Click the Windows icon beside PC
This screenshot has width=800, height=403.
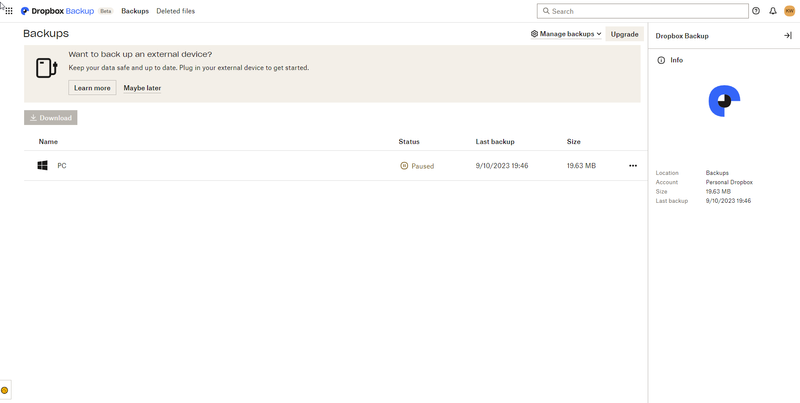coord(42,166)
